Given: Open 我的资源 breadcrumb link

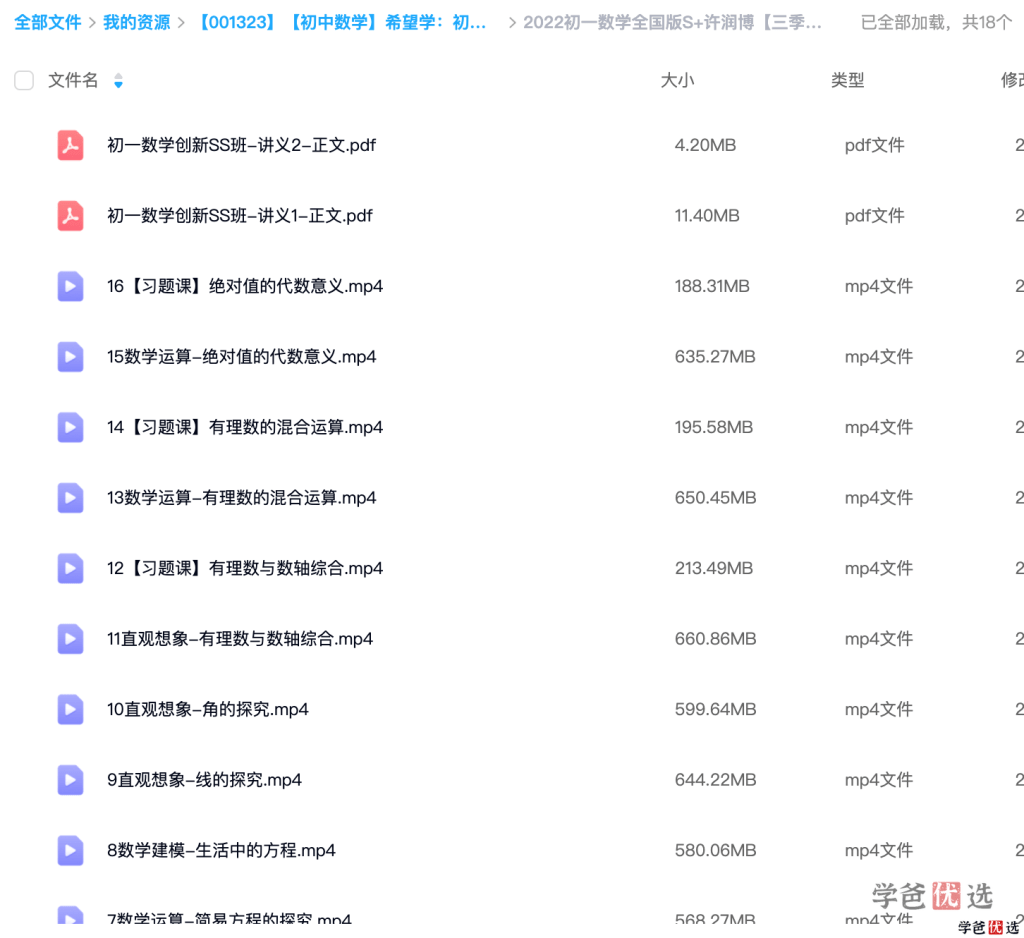Looking at the screenshot, I should (136, 22).
